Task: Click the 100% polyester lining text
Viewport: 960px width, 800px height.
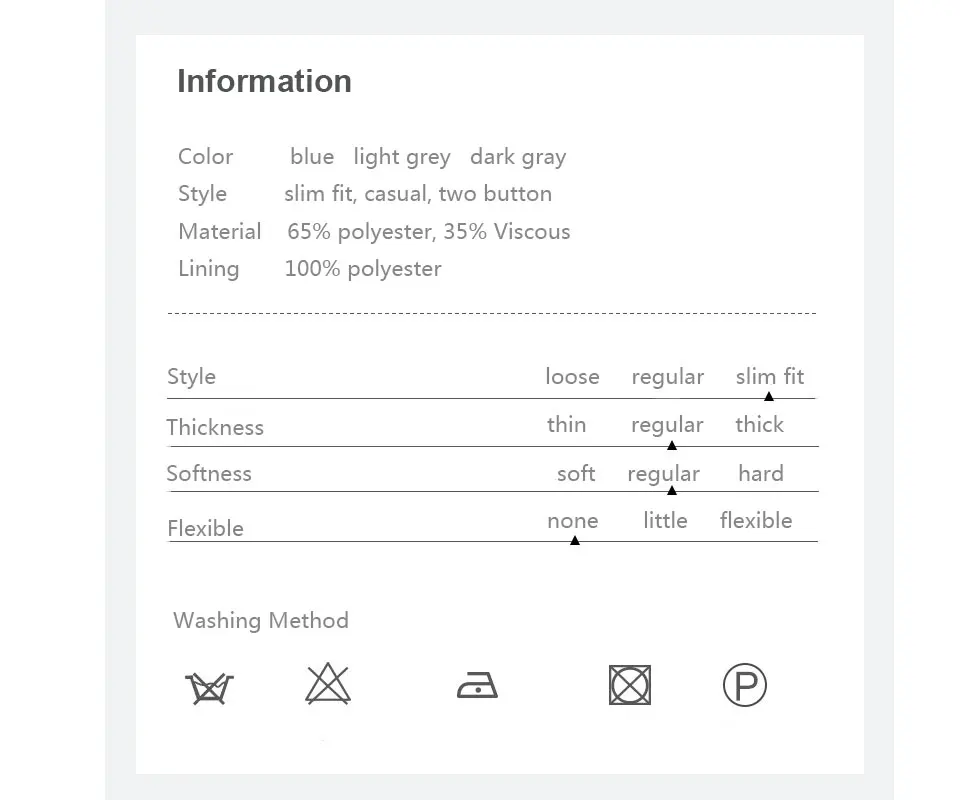Action: tap(363, 269)
